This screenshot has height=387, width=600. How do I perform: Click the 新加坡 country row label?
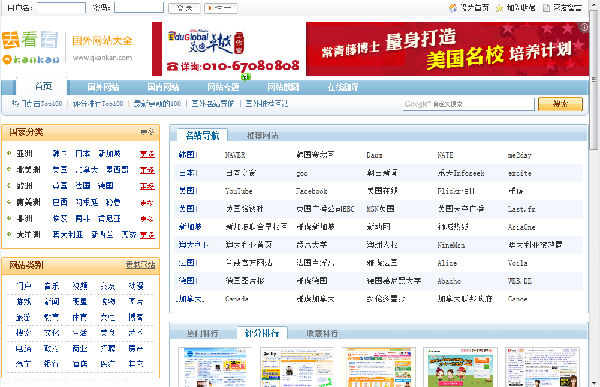point(190,227)
